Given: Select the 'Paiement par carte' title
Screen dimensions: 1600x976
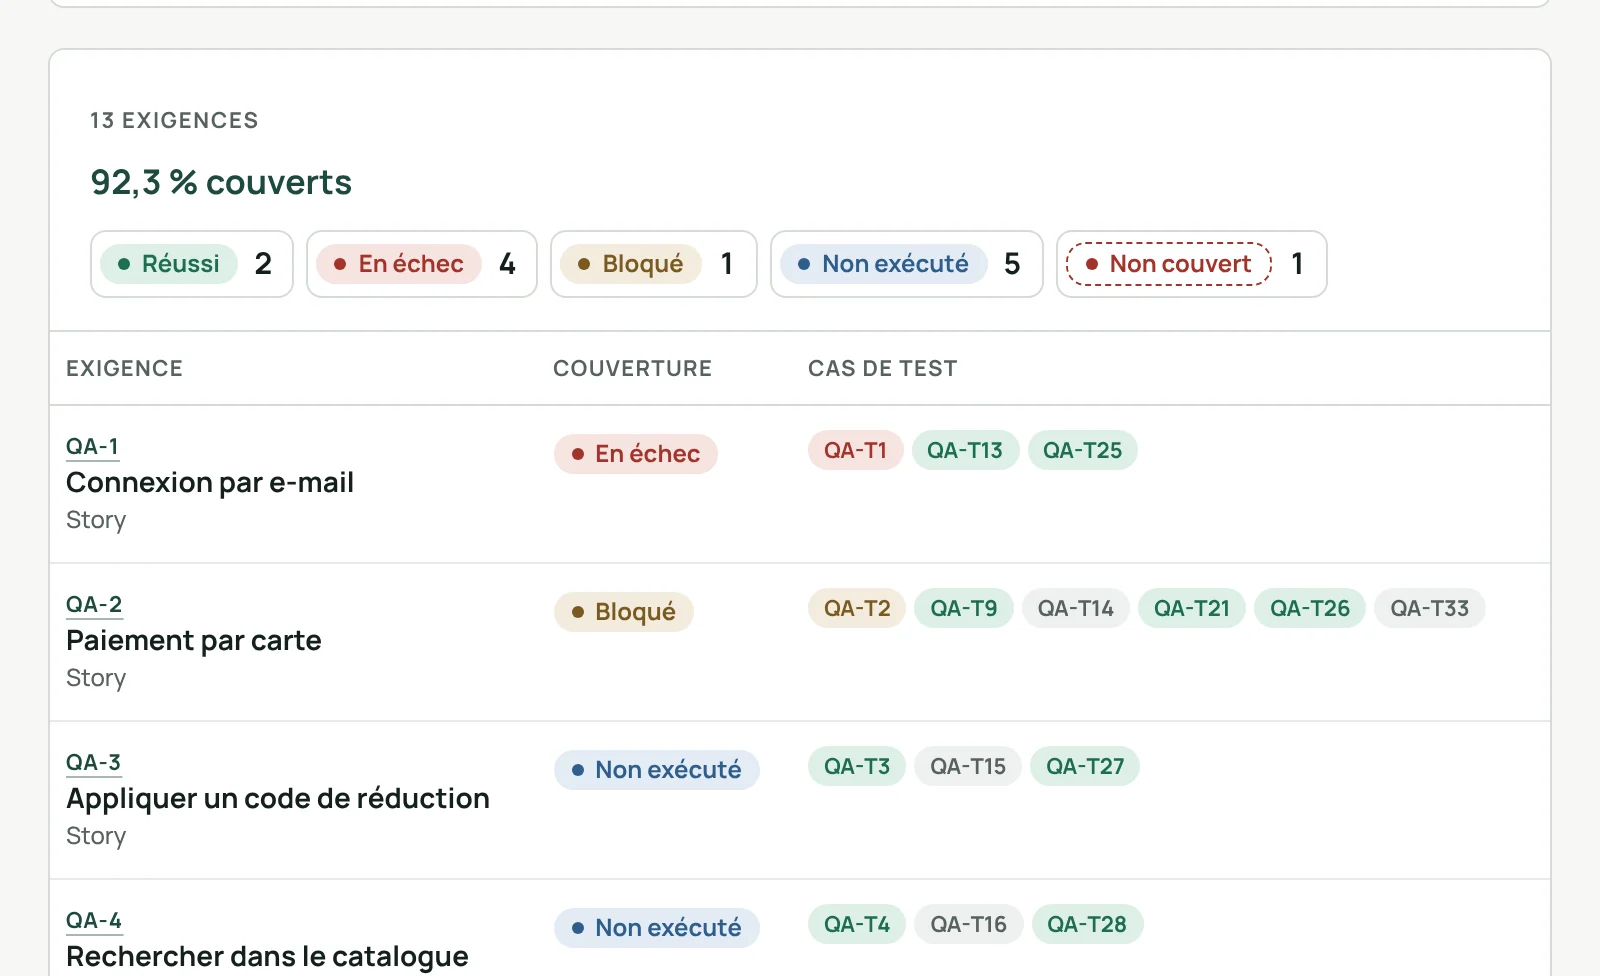Looking at the screenshot, I should [x=194, y=641].
